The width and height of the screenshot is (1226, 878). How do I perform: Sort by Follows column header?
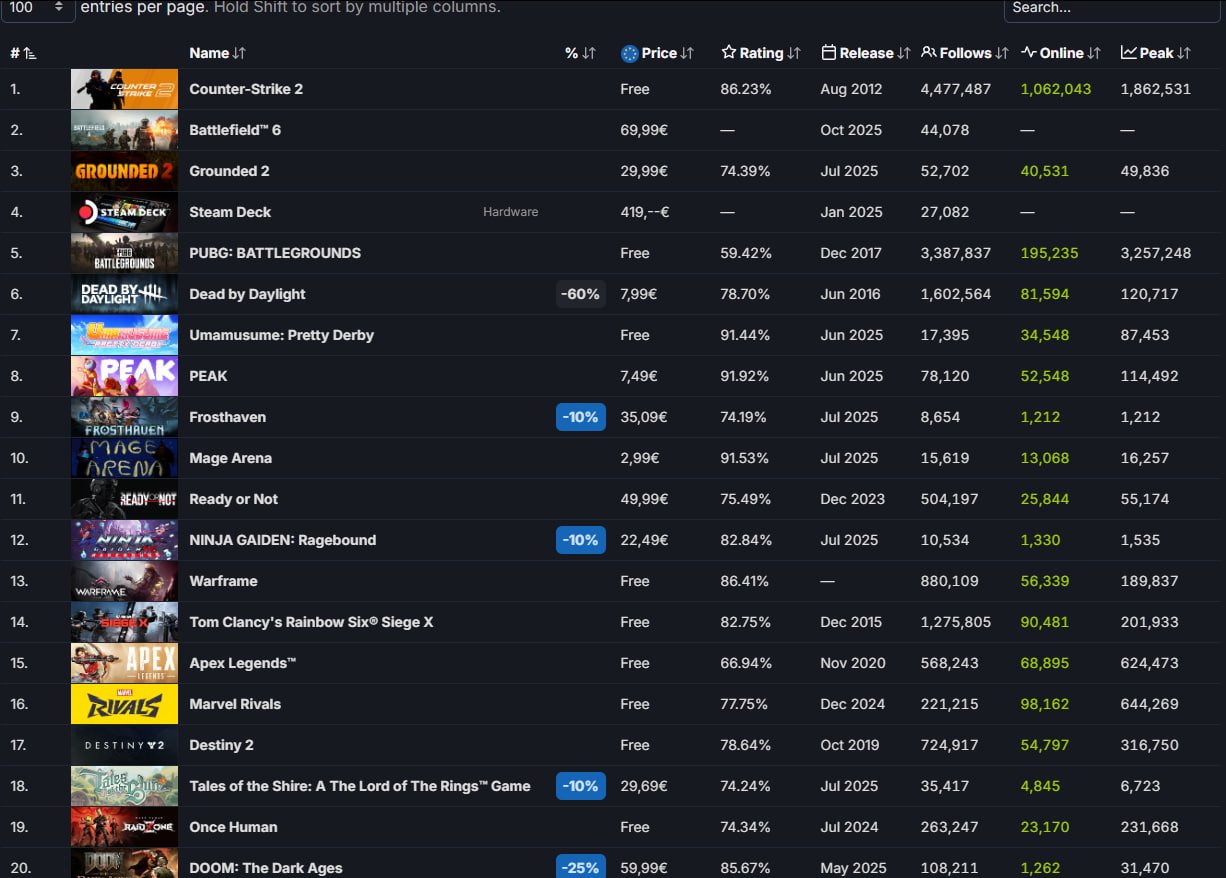[964, 53]
